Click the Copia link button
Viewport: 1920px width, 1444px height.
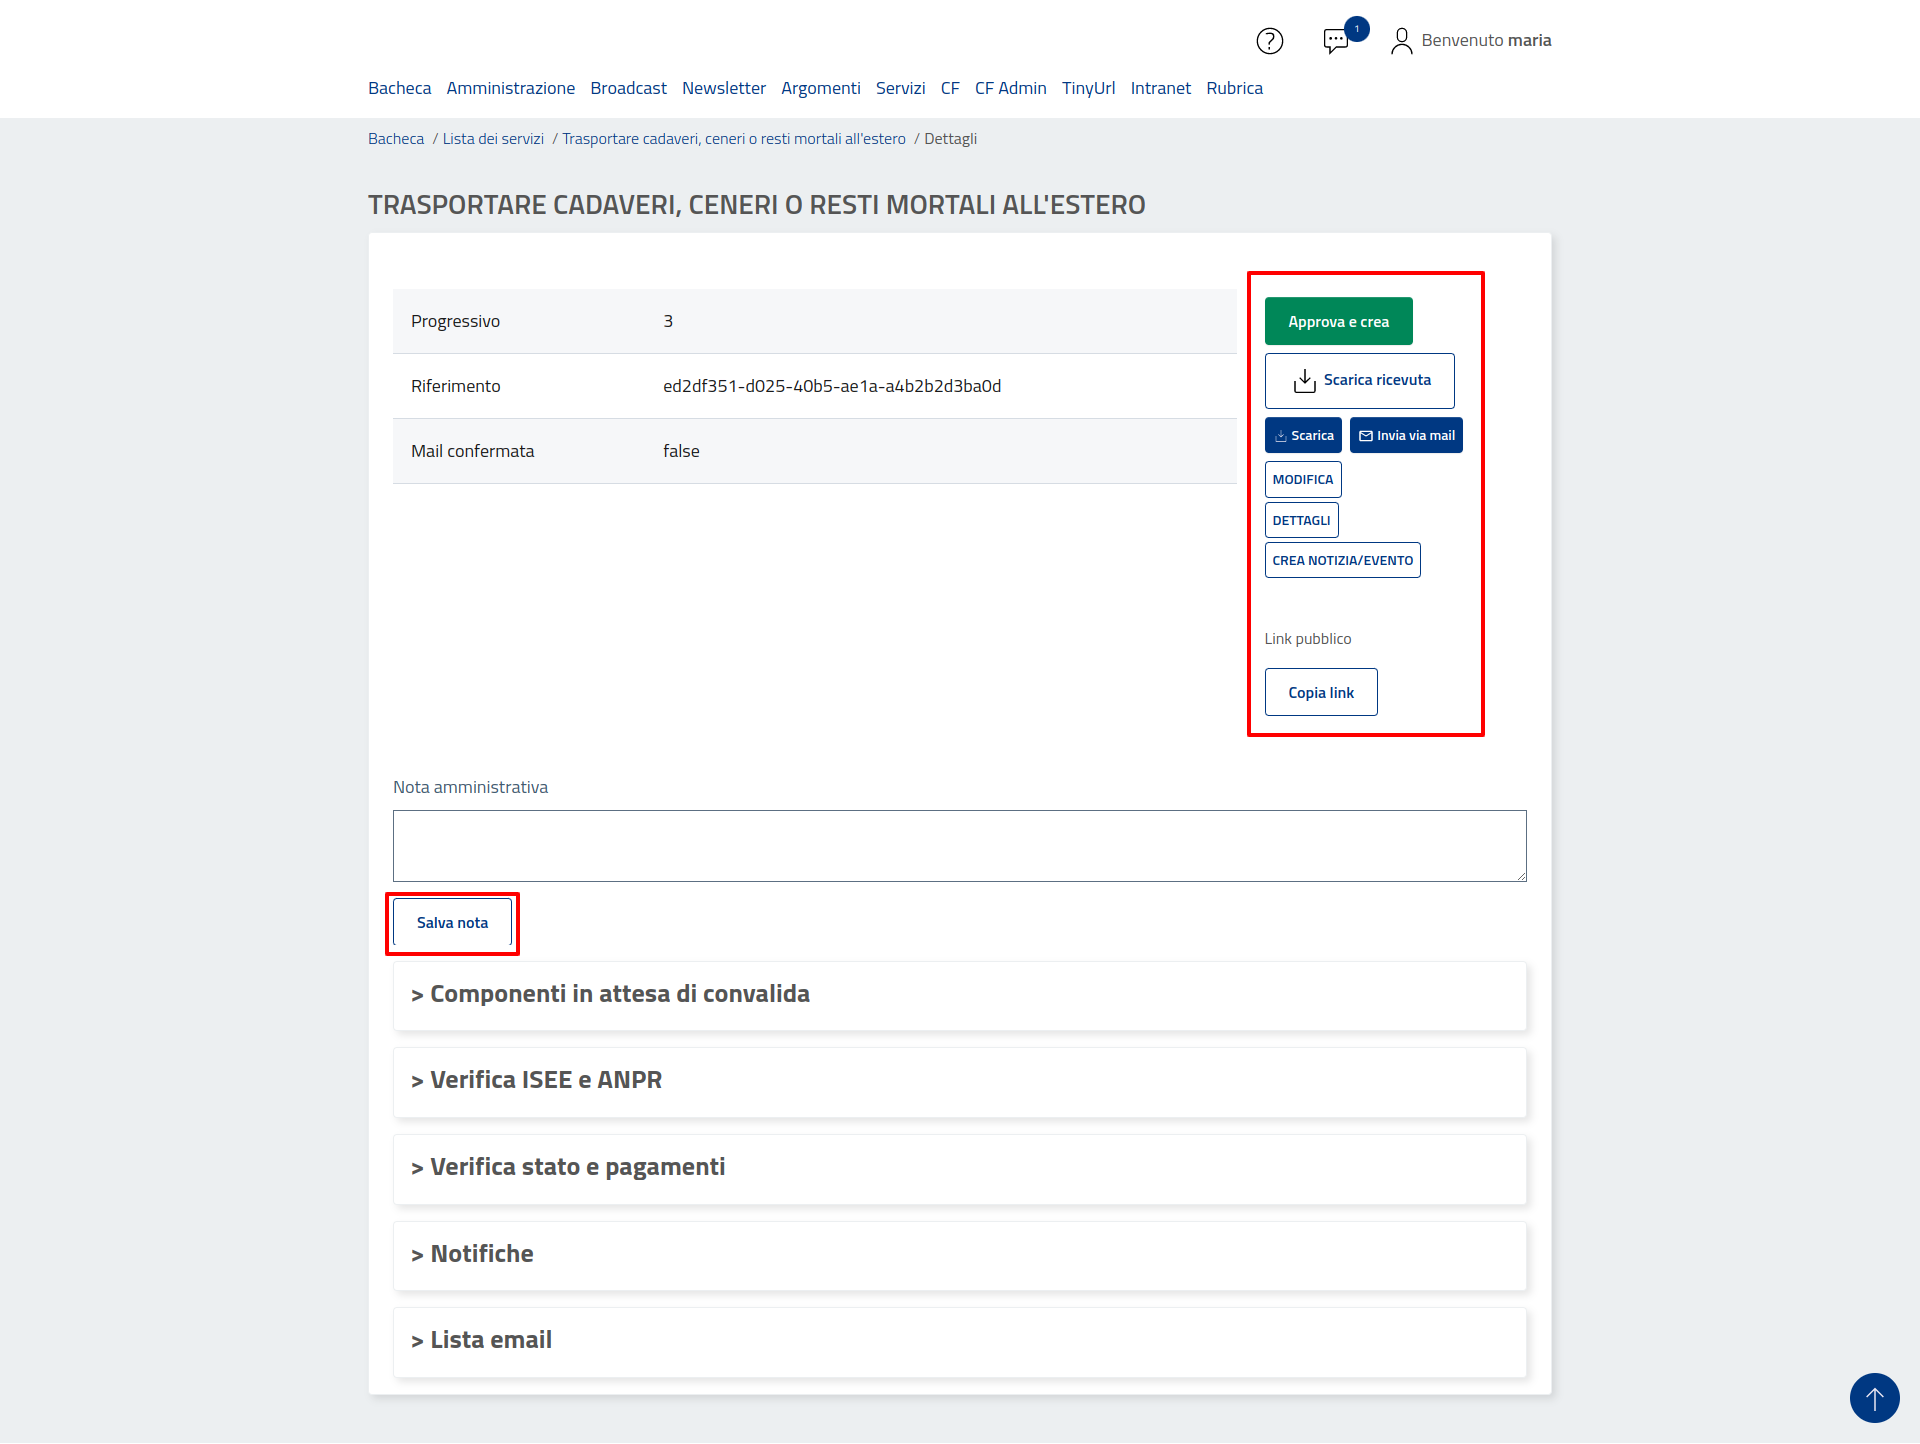coord(1320,692)
